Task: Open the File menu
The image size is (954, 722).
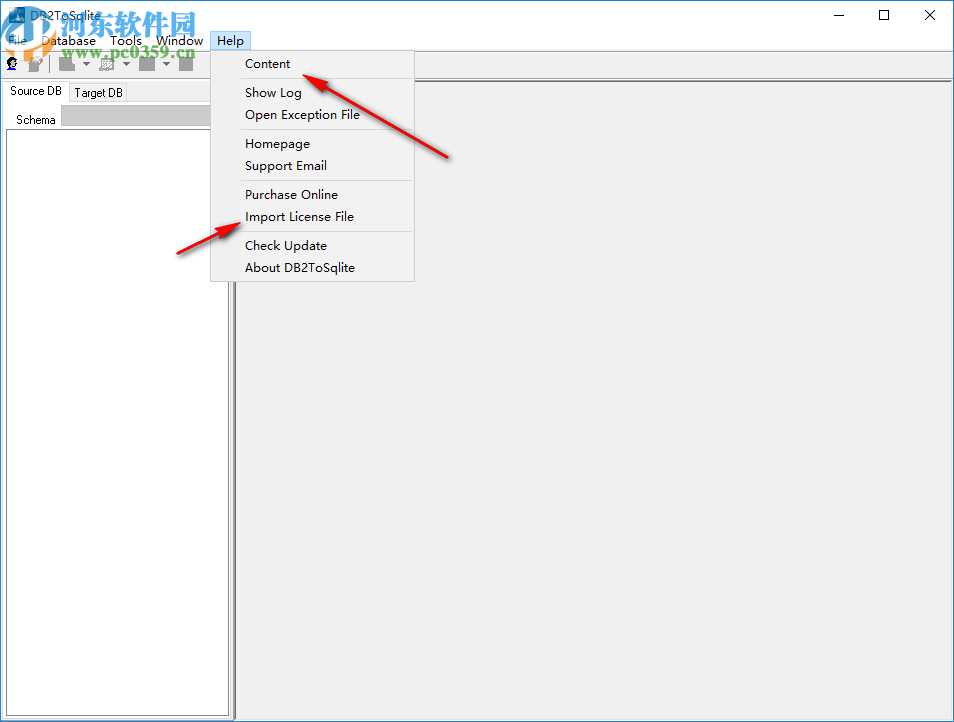Action: [16, 40]
